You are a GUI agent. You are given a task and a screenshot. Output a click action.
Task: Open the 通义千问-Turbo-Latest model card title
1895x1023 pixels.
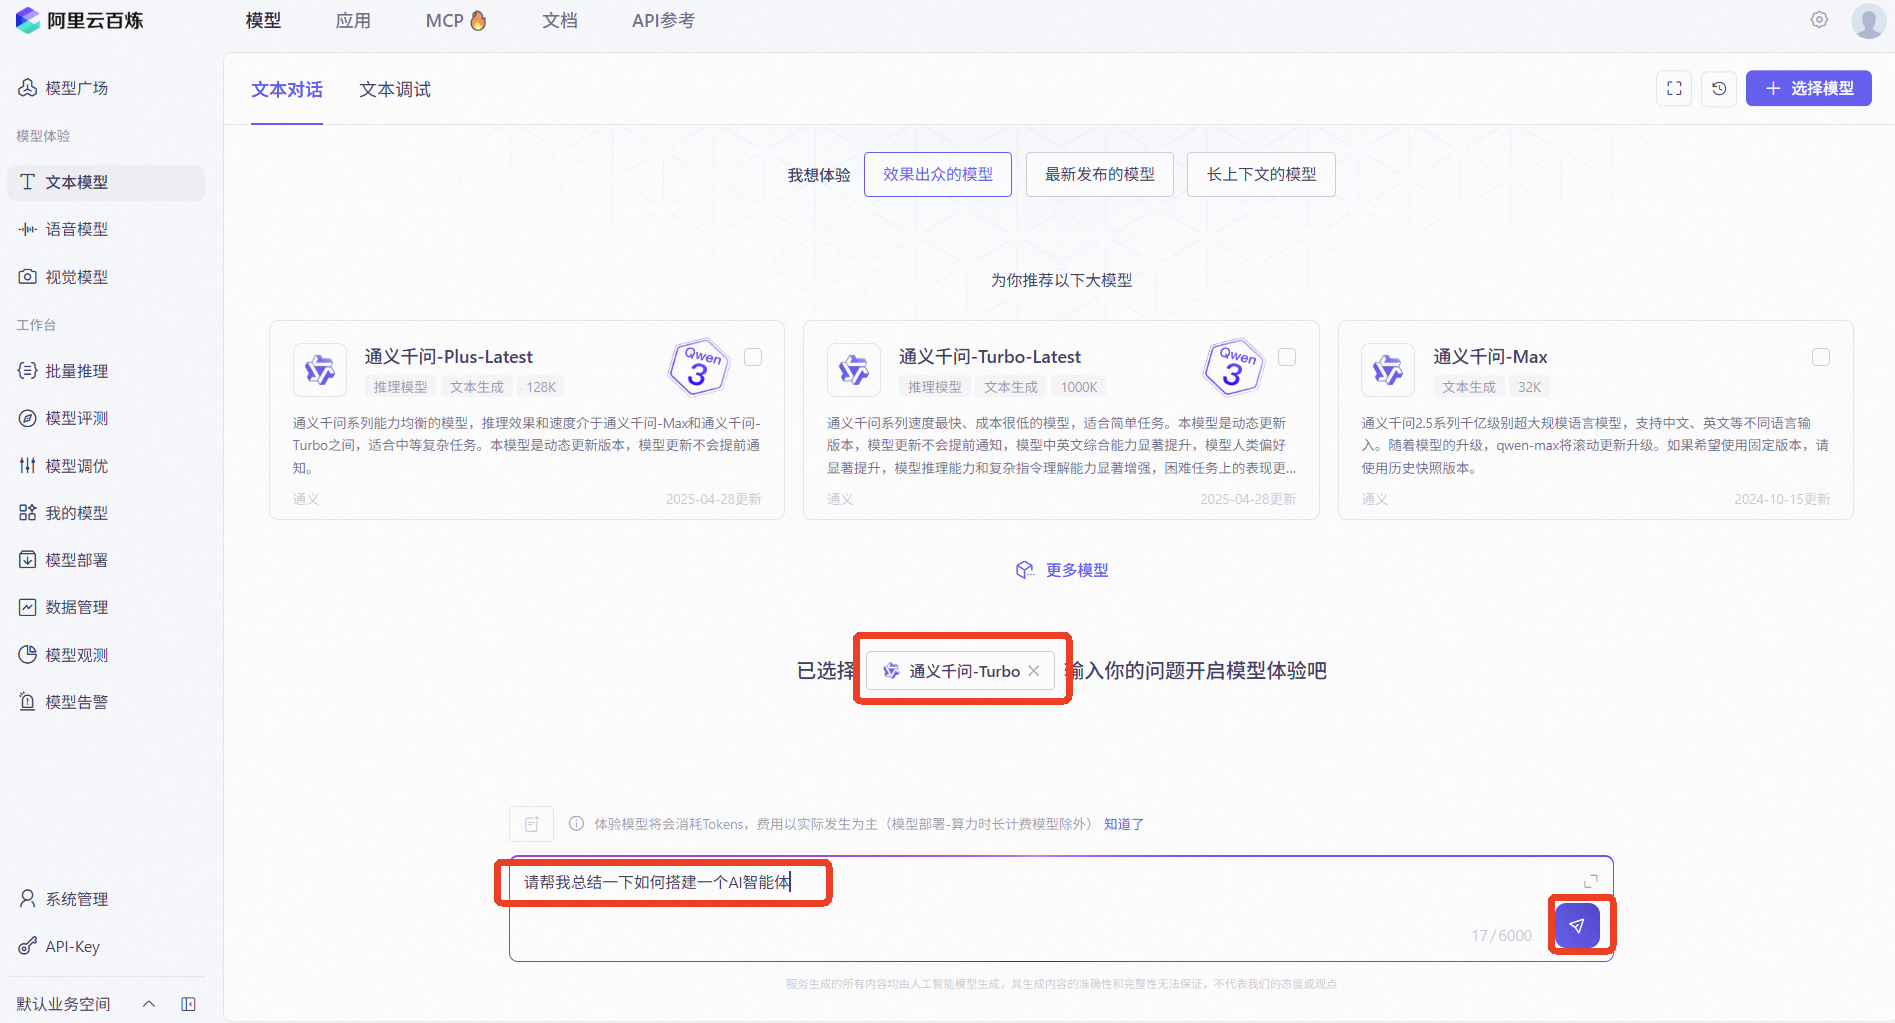990,357
